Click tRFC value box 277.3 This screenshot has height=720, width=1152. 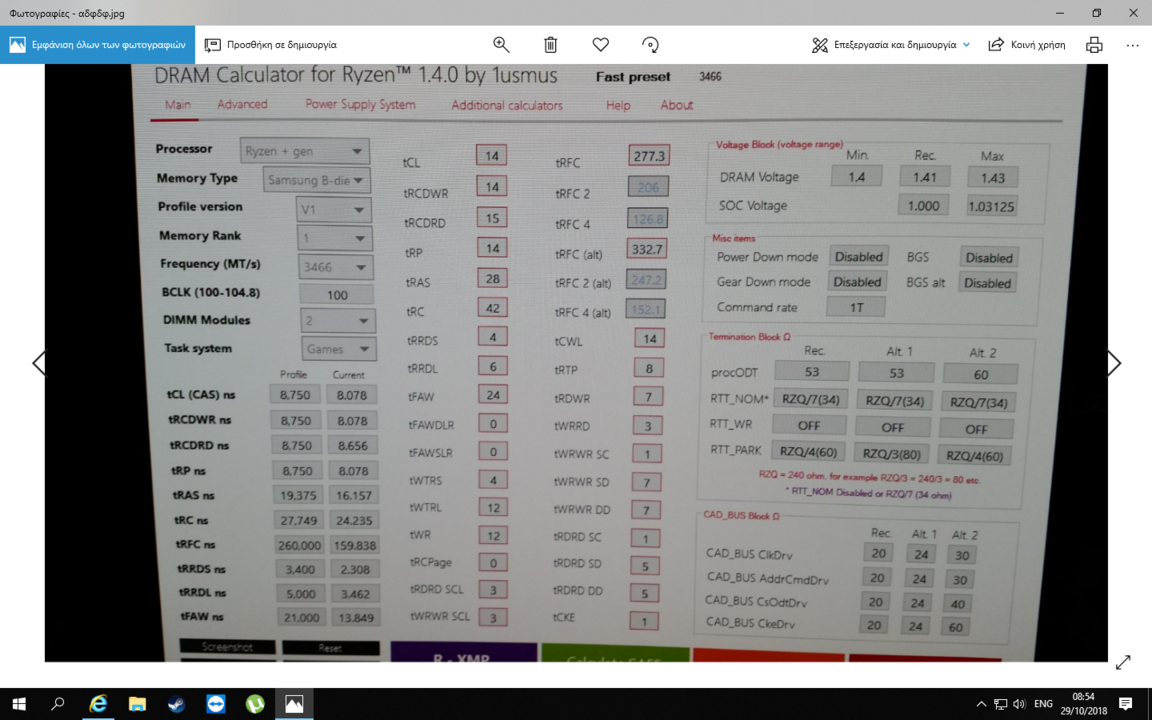(649, 156)
